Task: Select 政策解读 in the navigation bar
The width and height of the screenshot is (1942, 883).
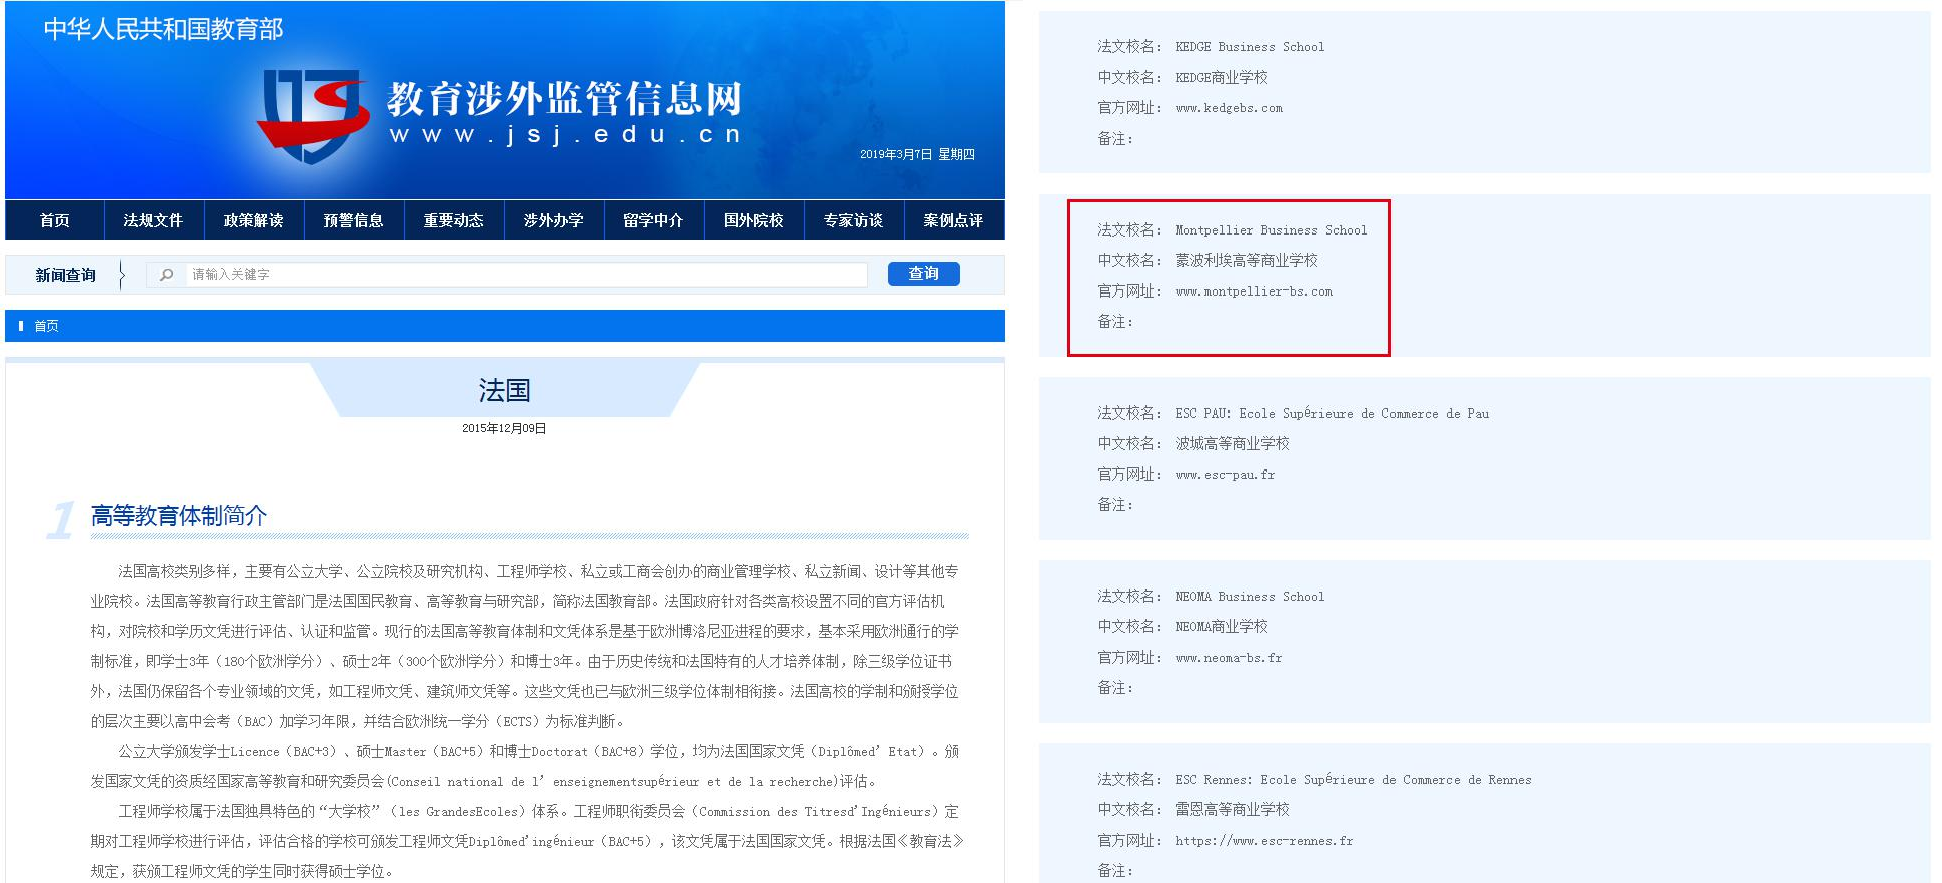Action: click(x=254, y=220)
